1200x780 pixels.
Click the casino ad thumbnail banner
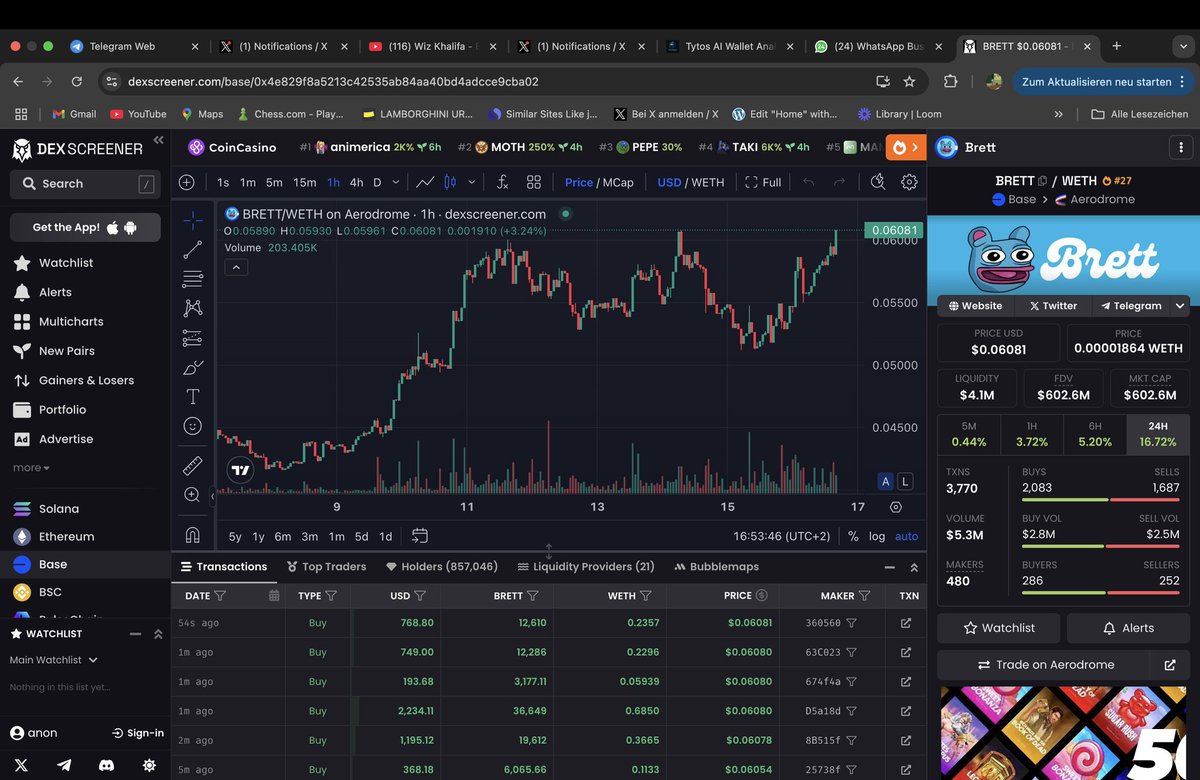coord(1064,733)
